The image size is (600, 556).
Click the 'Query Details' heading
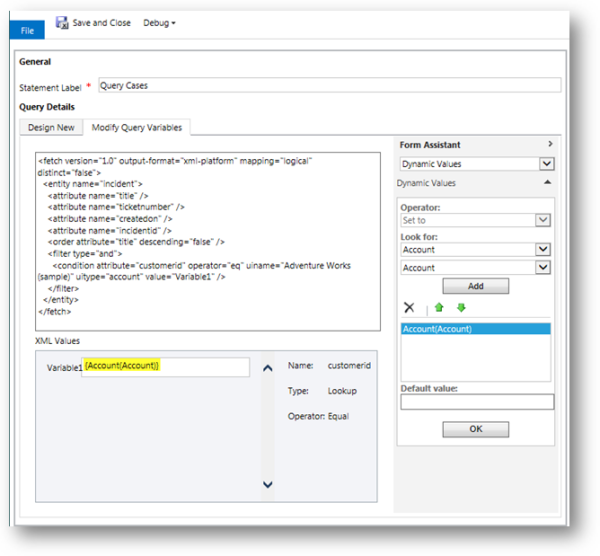tap(47, 107)
